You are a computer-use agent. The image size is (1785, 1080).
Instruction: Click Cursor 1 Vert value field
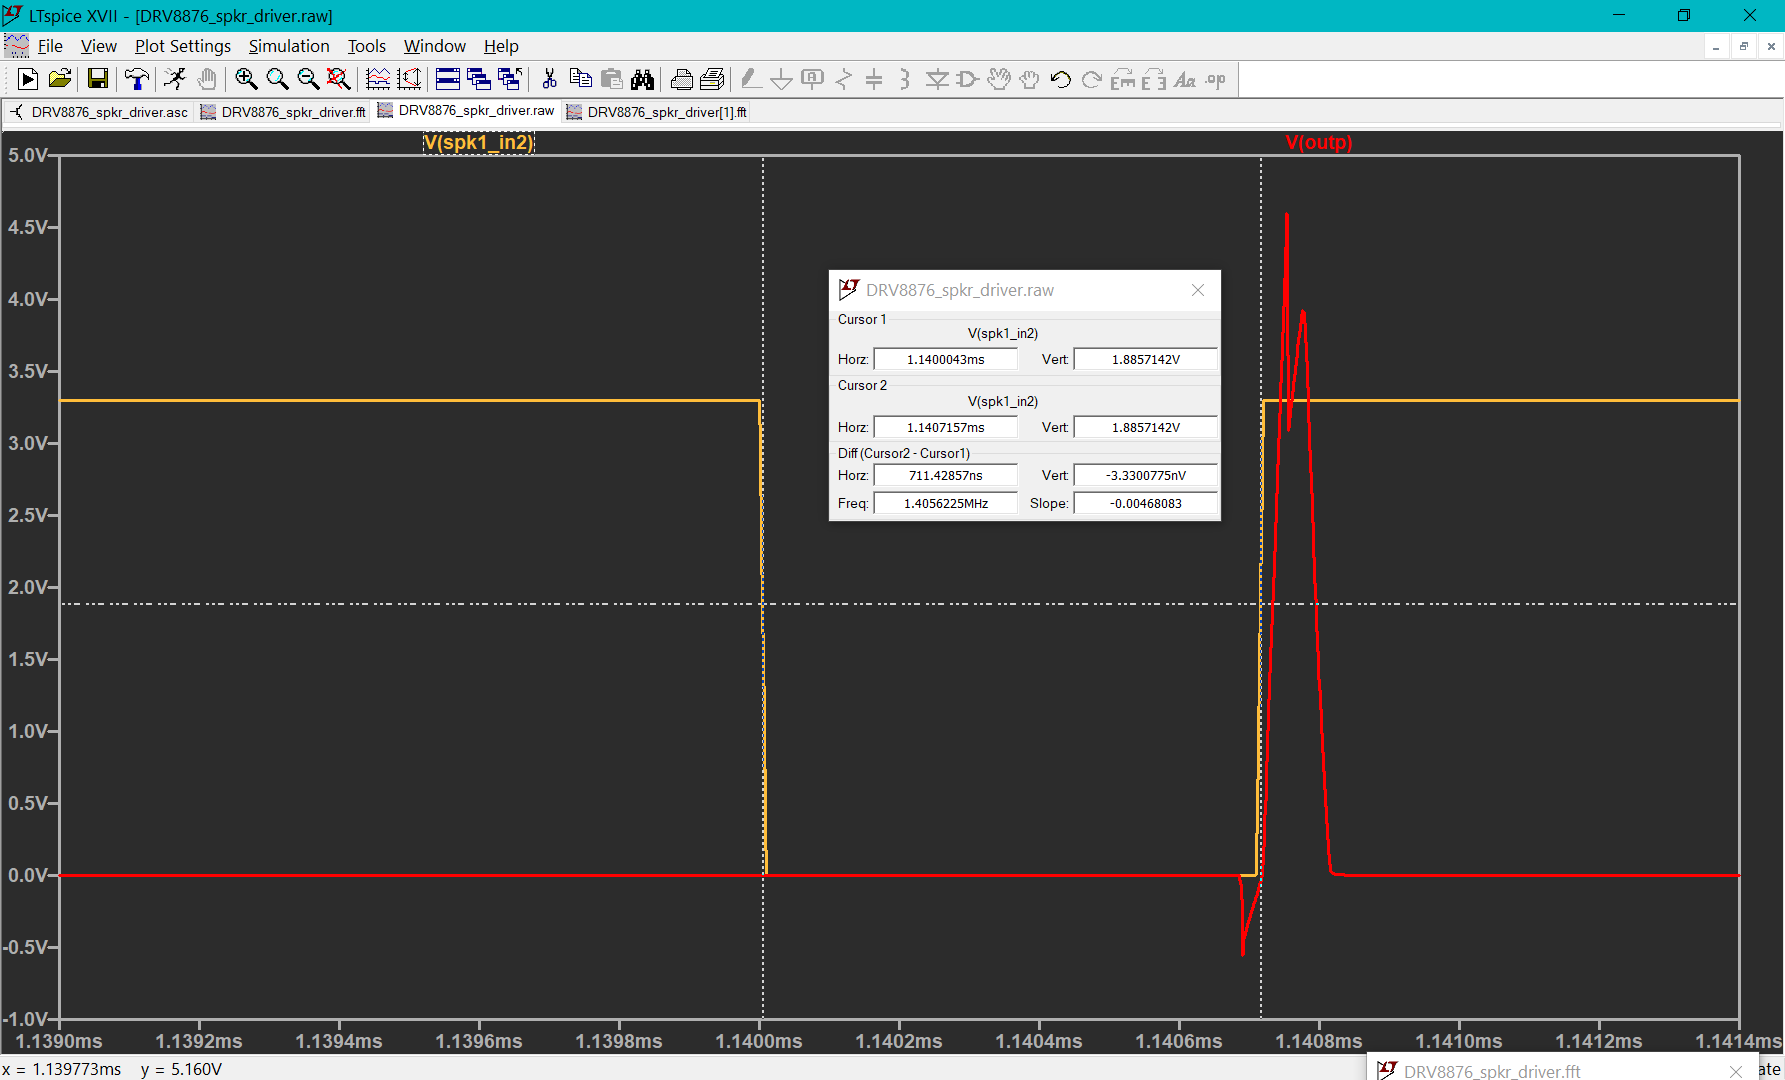1146,359
